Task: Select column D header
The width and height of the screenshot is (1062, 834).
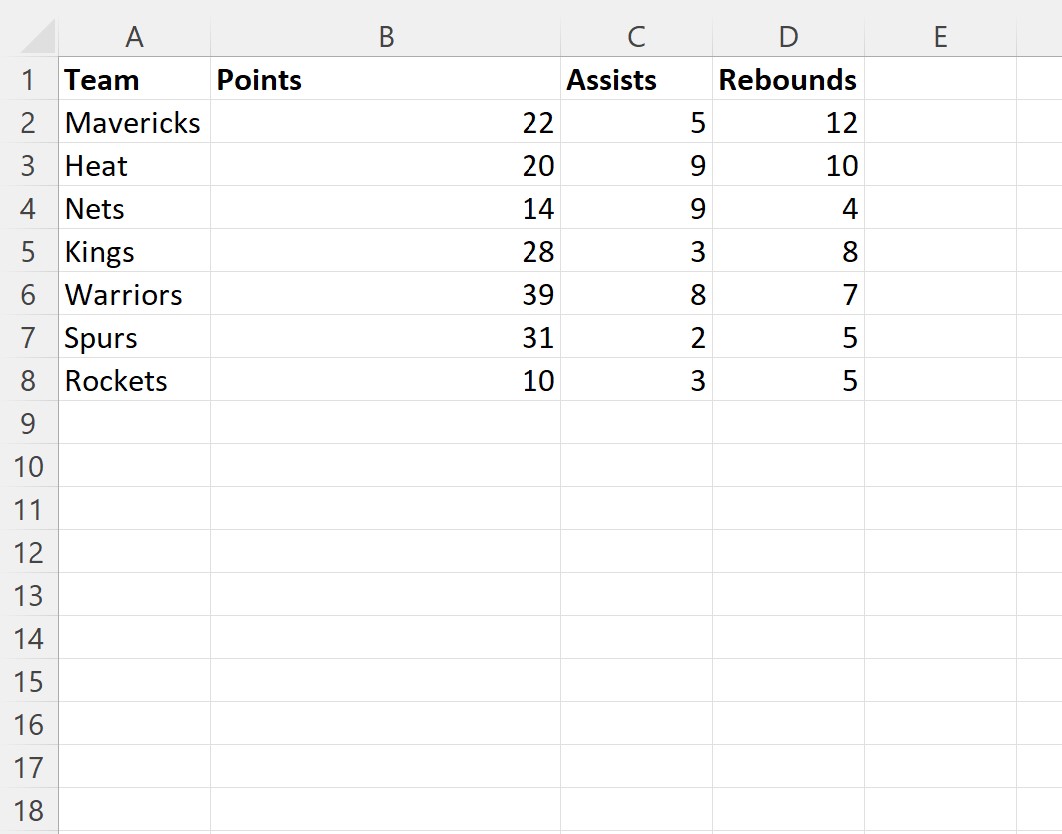Action: (x=788, y=37)
